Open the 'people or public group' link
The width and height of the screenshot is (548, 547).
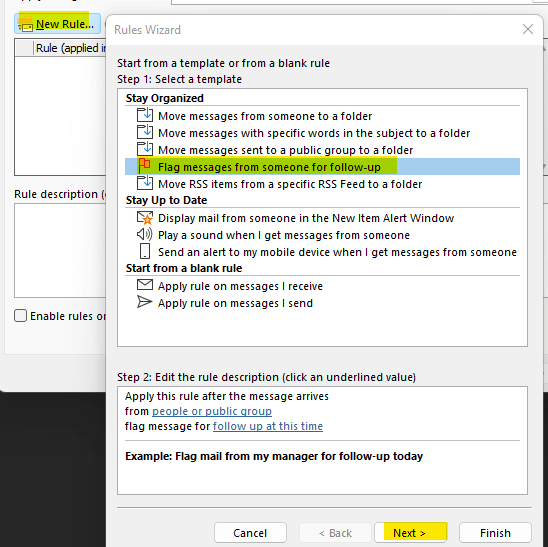[x=212, y=411]
